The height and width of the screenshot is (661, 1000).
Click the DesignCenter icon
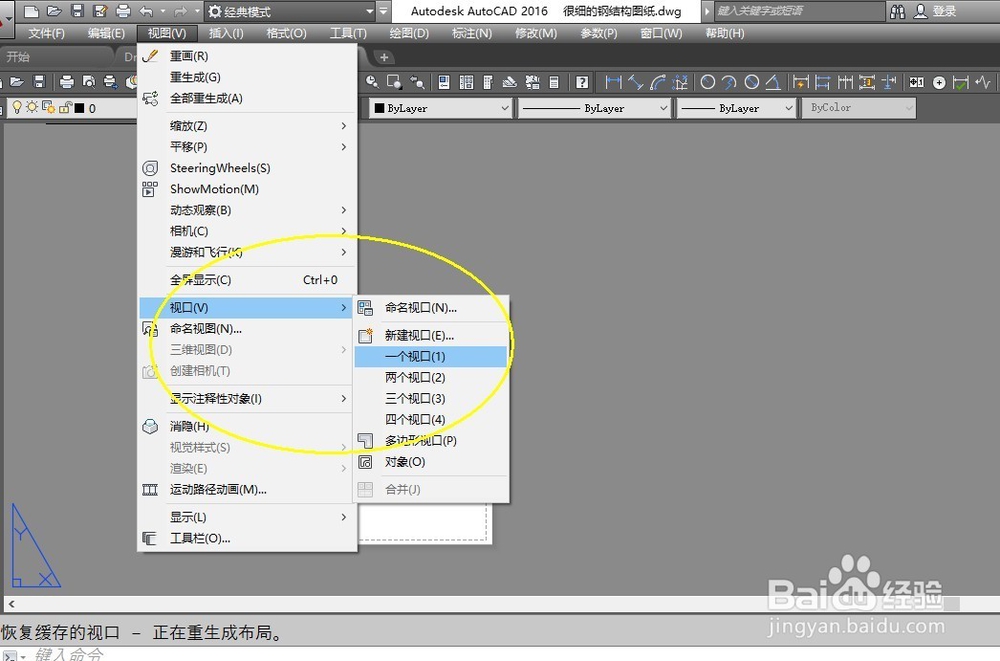(x=466, y=82)
